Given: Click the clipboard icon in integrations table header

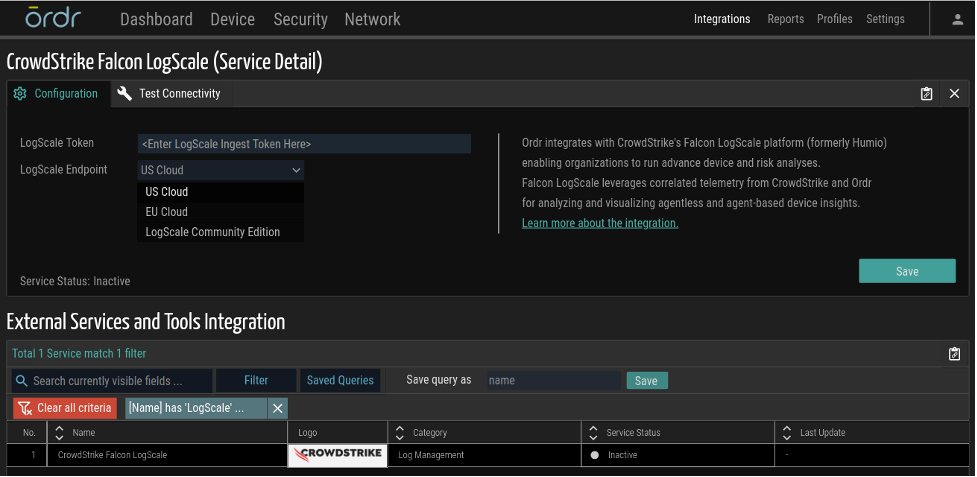Looking at the screenshot, I should 954,353.
